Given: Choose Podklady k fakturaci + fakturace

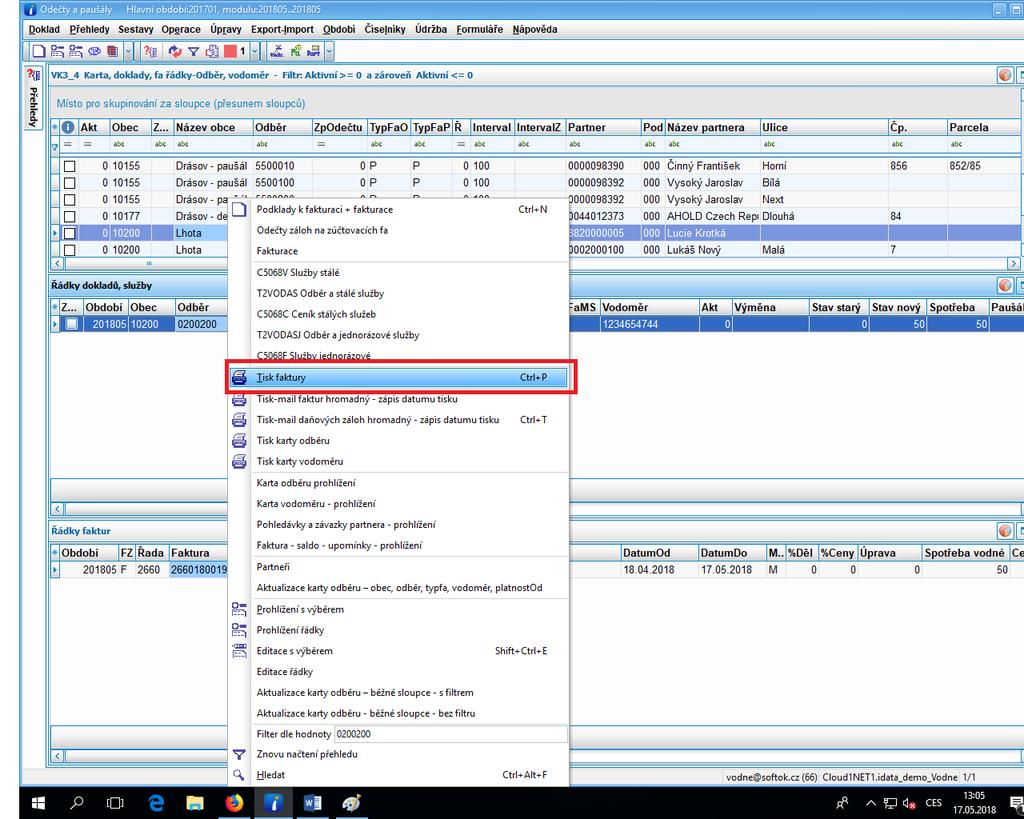Looking at the screenshot, I should (x=398, y=210).
